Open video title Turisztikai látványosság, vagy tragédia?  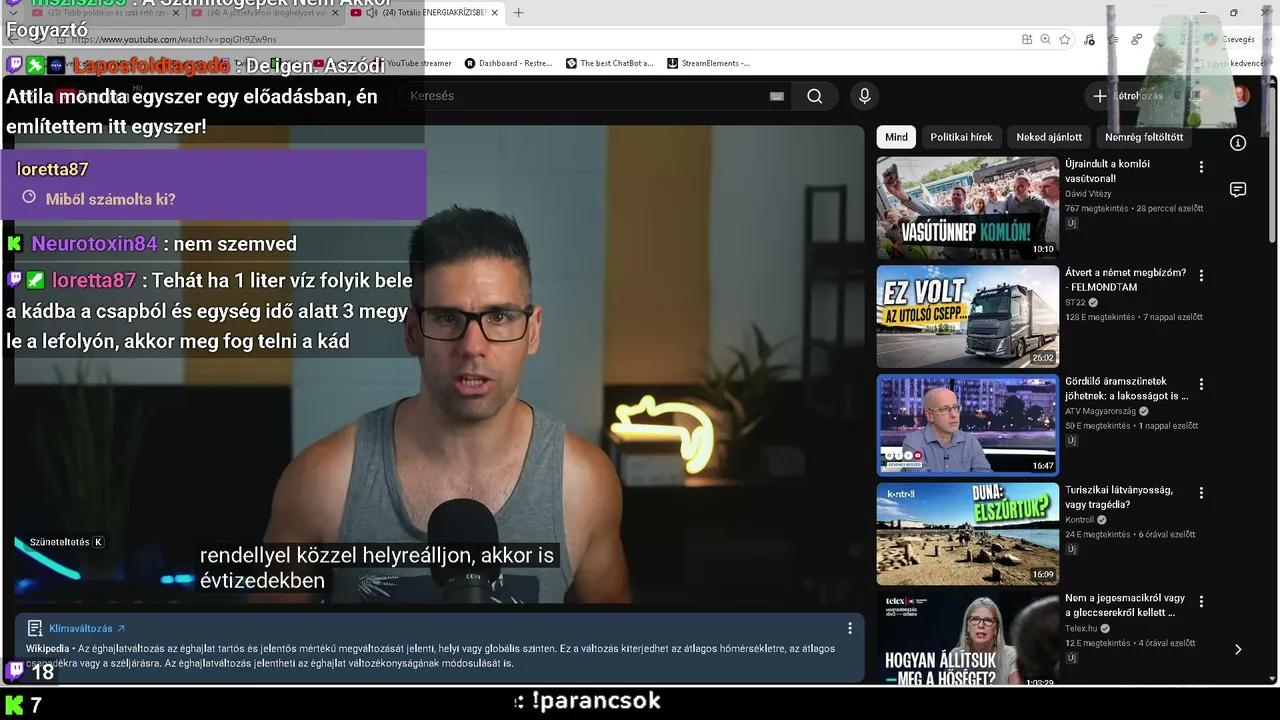pos(1119,497)
